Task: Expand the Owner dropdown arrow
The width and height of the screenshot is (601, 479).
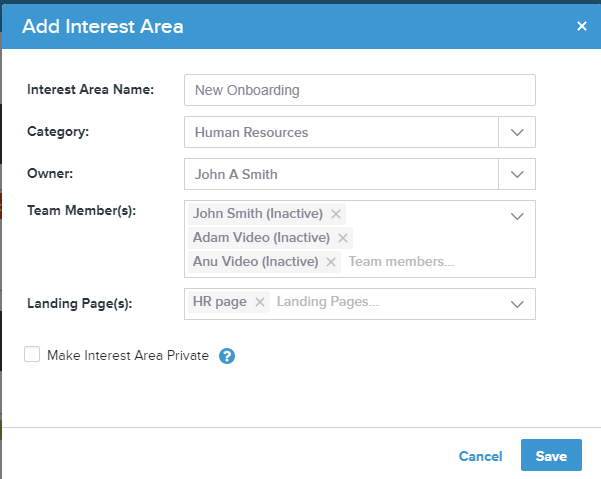Action: click(517, 174)
